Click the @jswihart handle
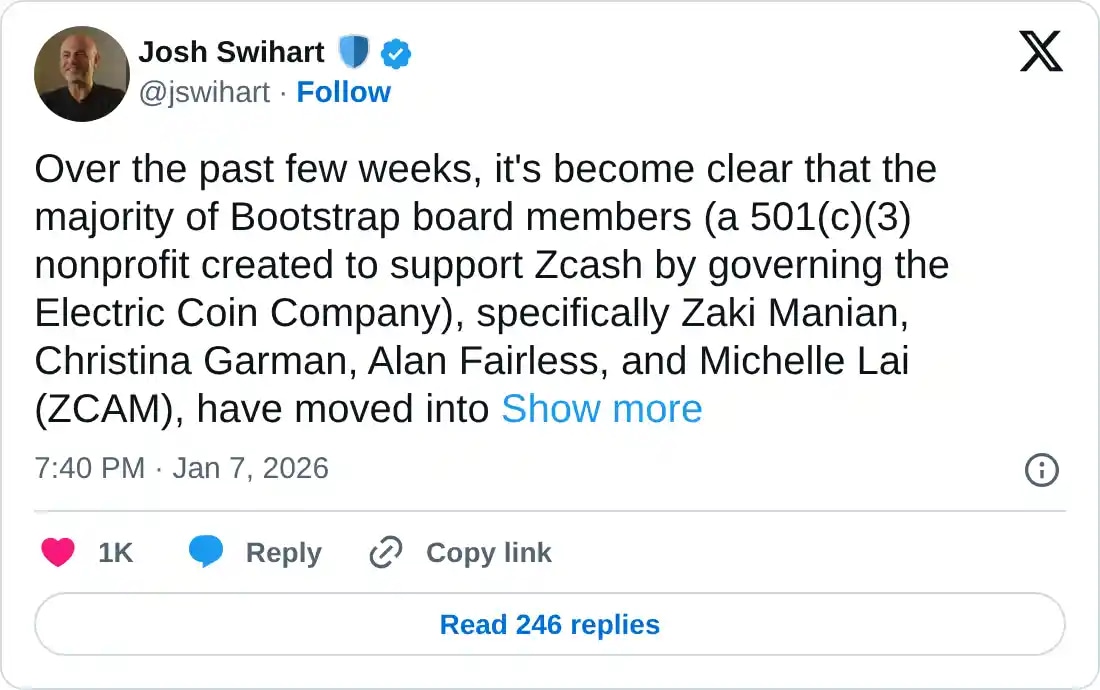 tap(206, 92)
